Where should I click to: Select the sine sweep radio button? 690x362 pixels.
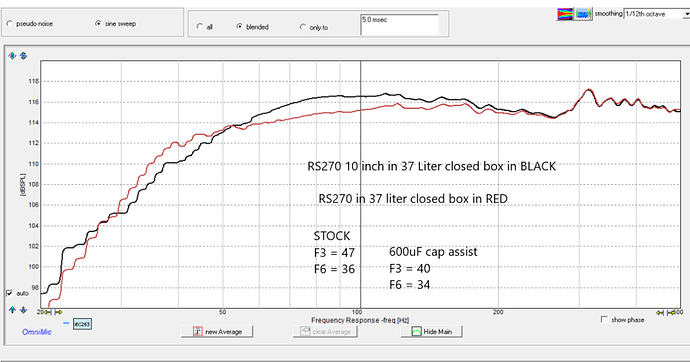coord(98,23)
